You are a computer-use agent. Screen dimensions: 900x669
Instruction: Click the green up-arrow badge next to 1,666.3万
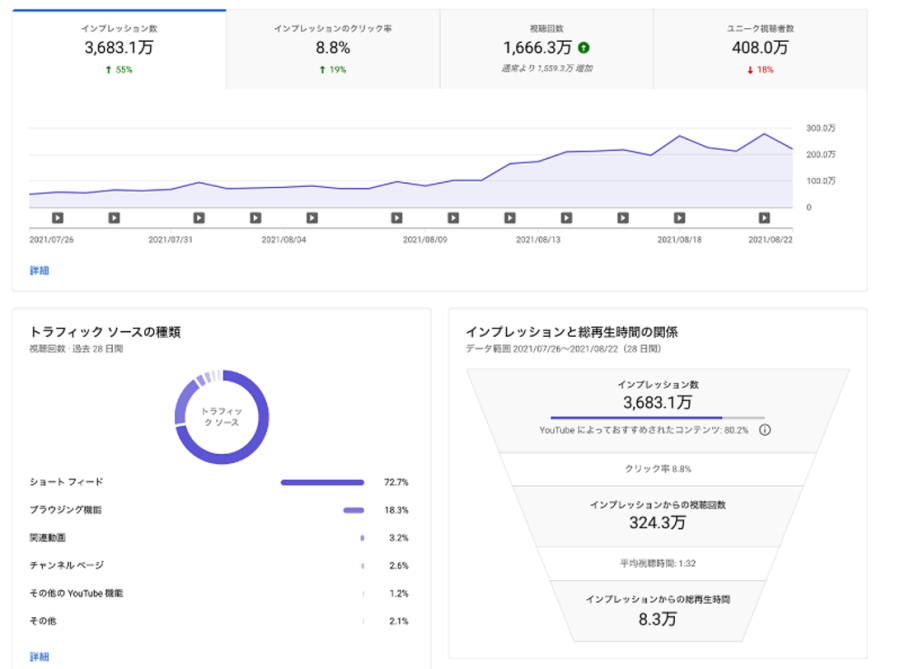click(x=583, y=47)
